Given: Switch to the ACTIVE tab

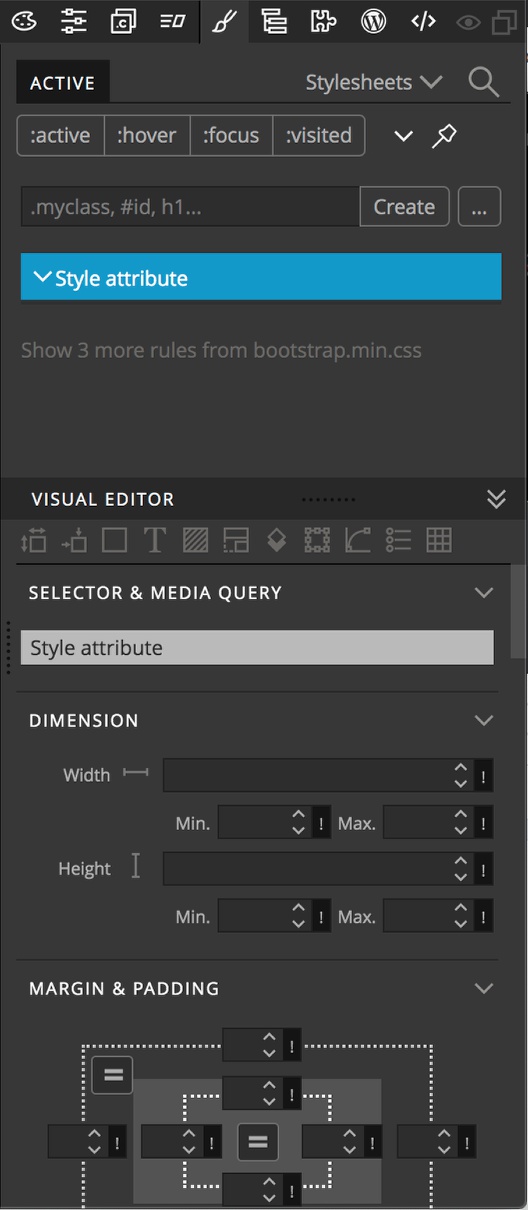Looking at the screenshot, I should (62, 83).
